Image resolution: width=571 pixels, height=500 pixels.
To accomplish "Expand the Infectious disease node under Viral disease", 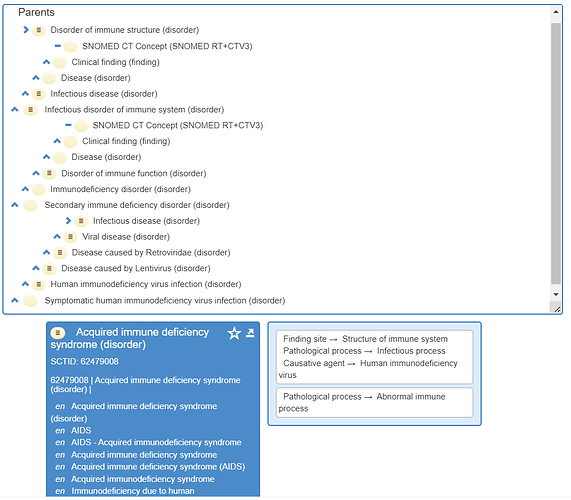I will (x=68, y=221).
